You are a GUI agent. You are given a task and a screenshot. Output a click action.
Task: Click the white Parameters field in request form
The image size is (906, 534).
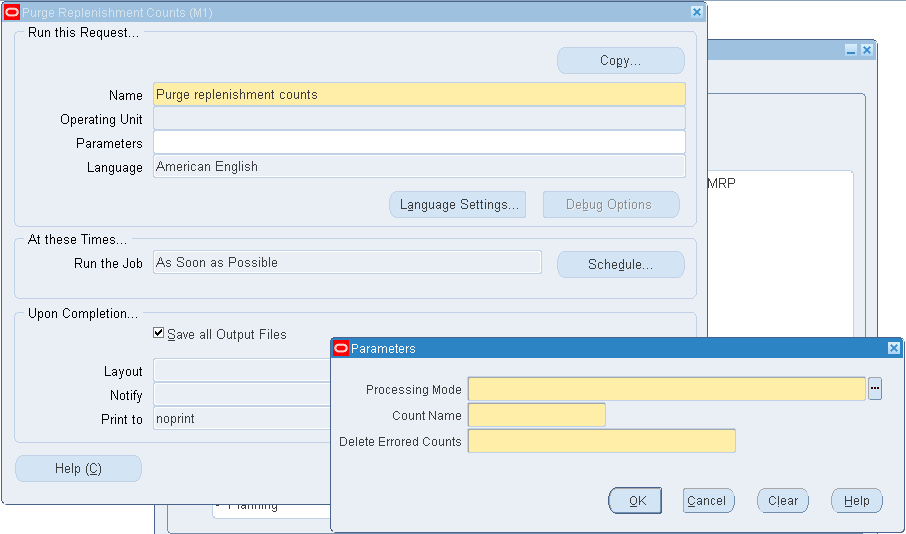419,143
